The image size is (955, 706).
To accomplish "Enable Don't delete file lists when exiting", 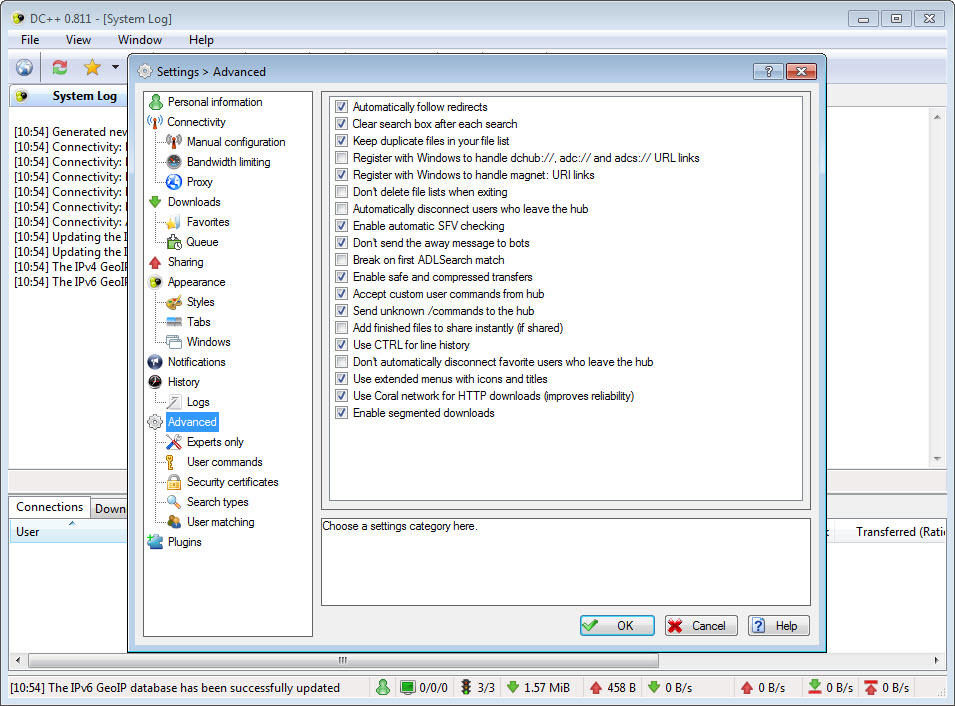I will coord(342,192).
